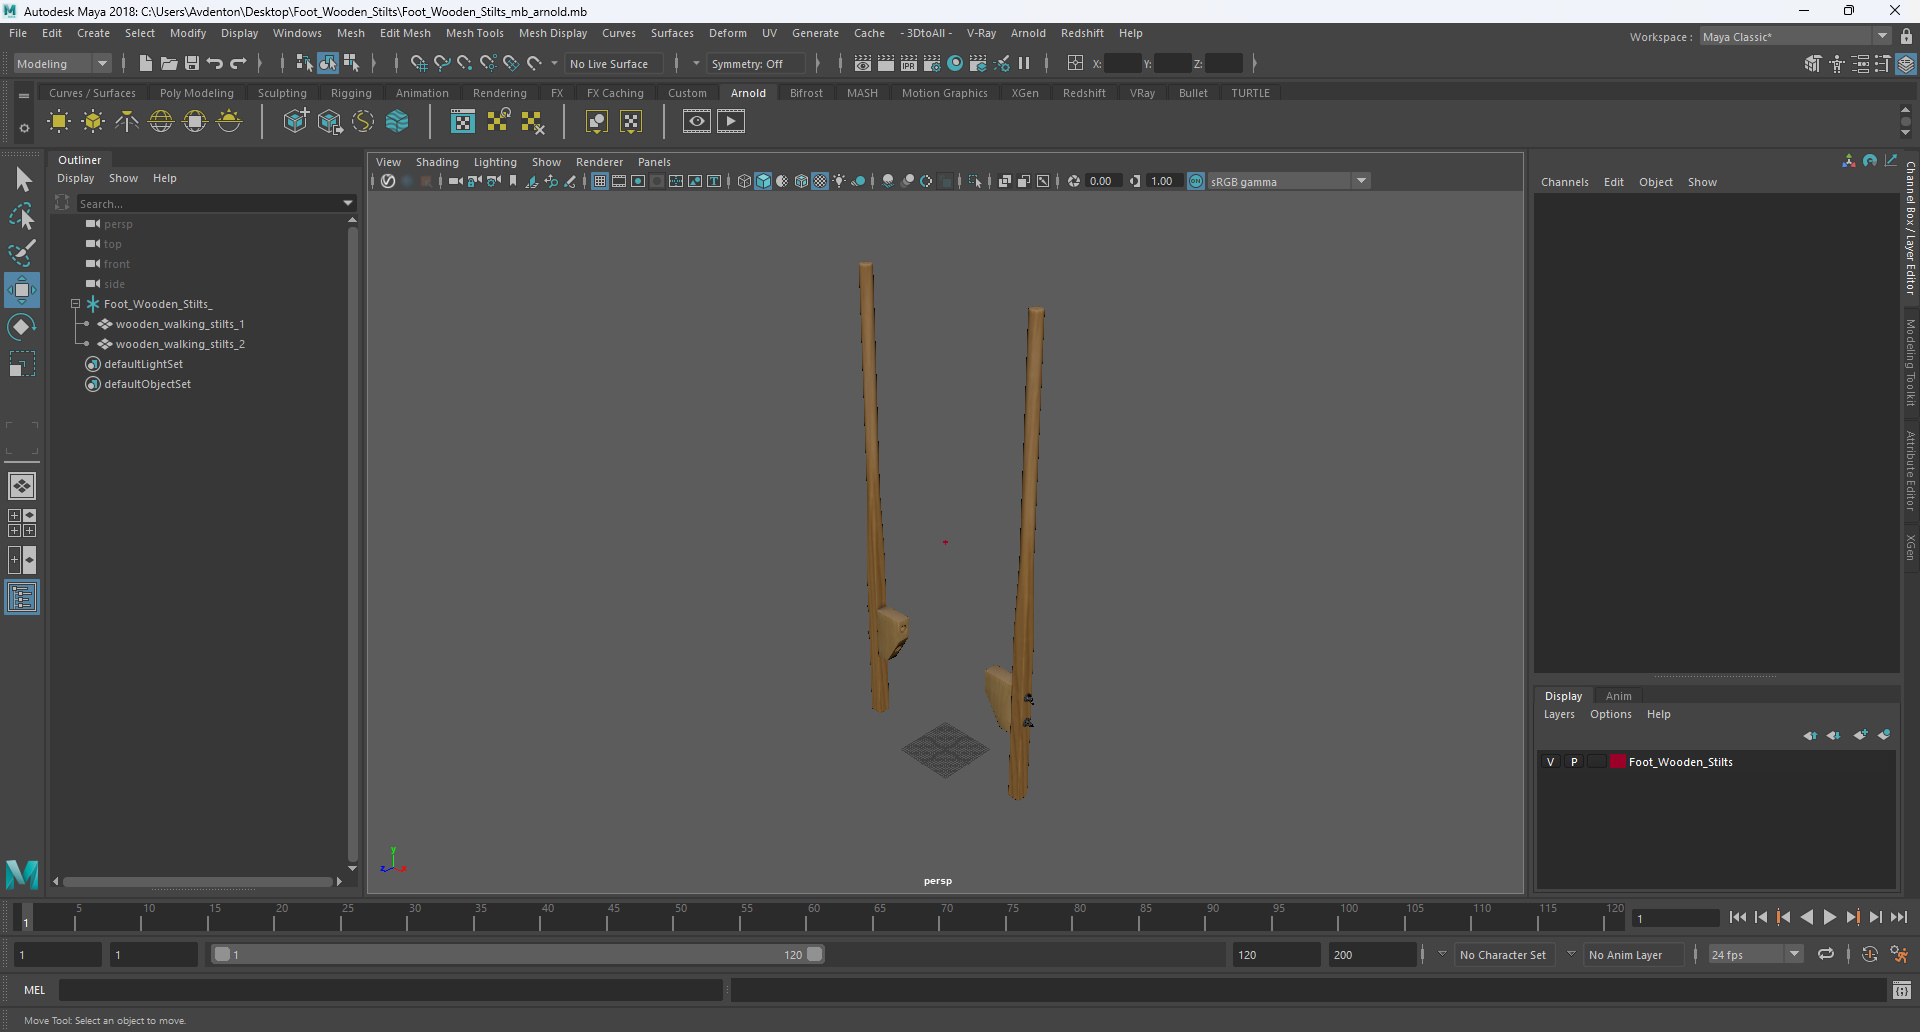Select wooden_walking_stilts_1 in Outliner
The width and height of the screenshot is (1920, 1032).
(x=179, y=324)
